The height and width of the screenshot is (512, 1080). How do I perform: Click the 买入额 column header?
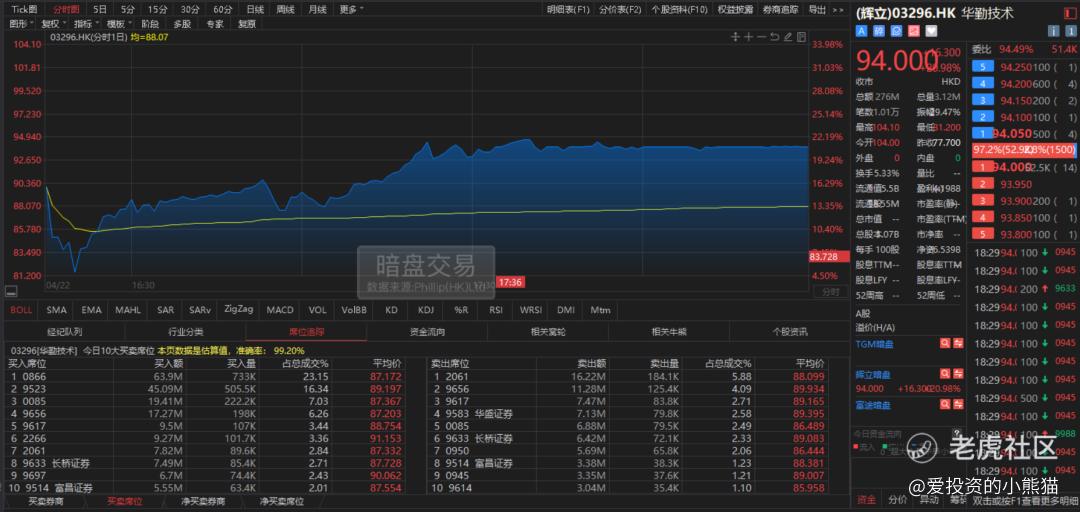168,363
